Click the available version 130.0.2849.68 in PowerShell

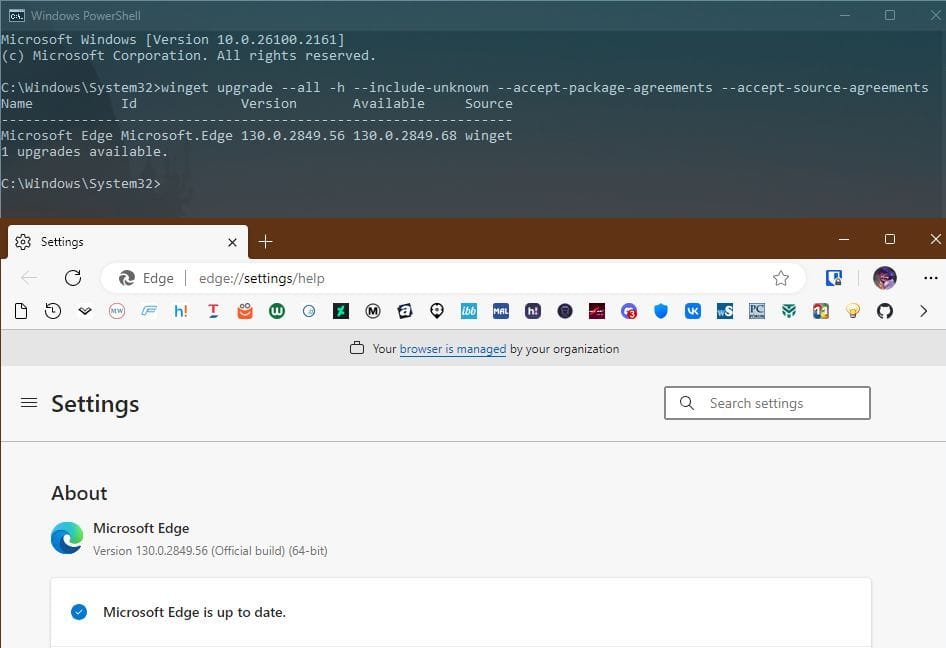tap(405, 136)
